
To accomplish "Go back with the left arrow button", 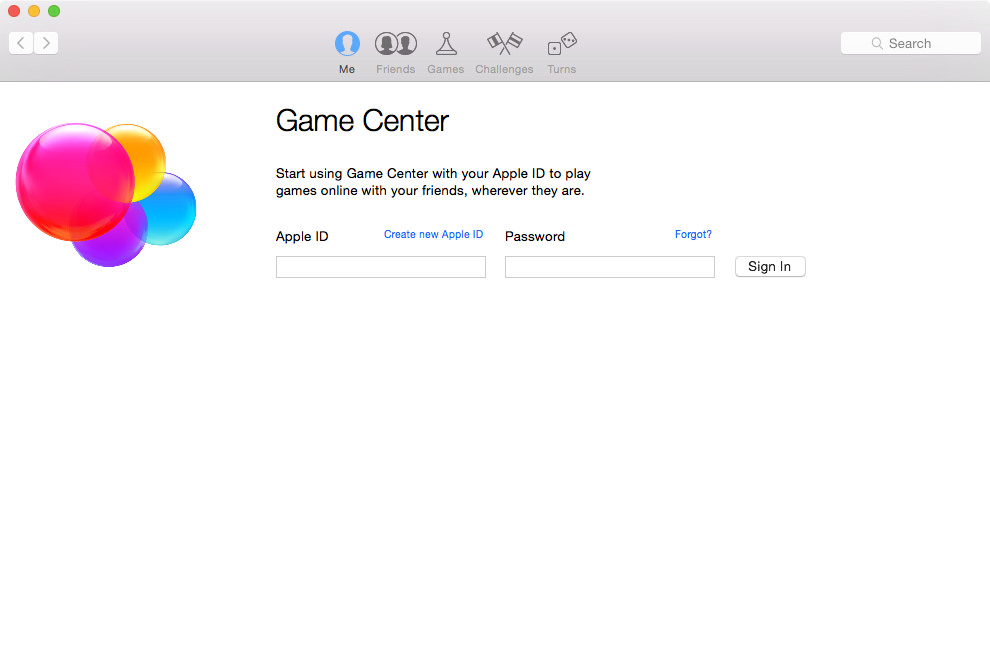I will pyautogui.click(x=21, y=43).
